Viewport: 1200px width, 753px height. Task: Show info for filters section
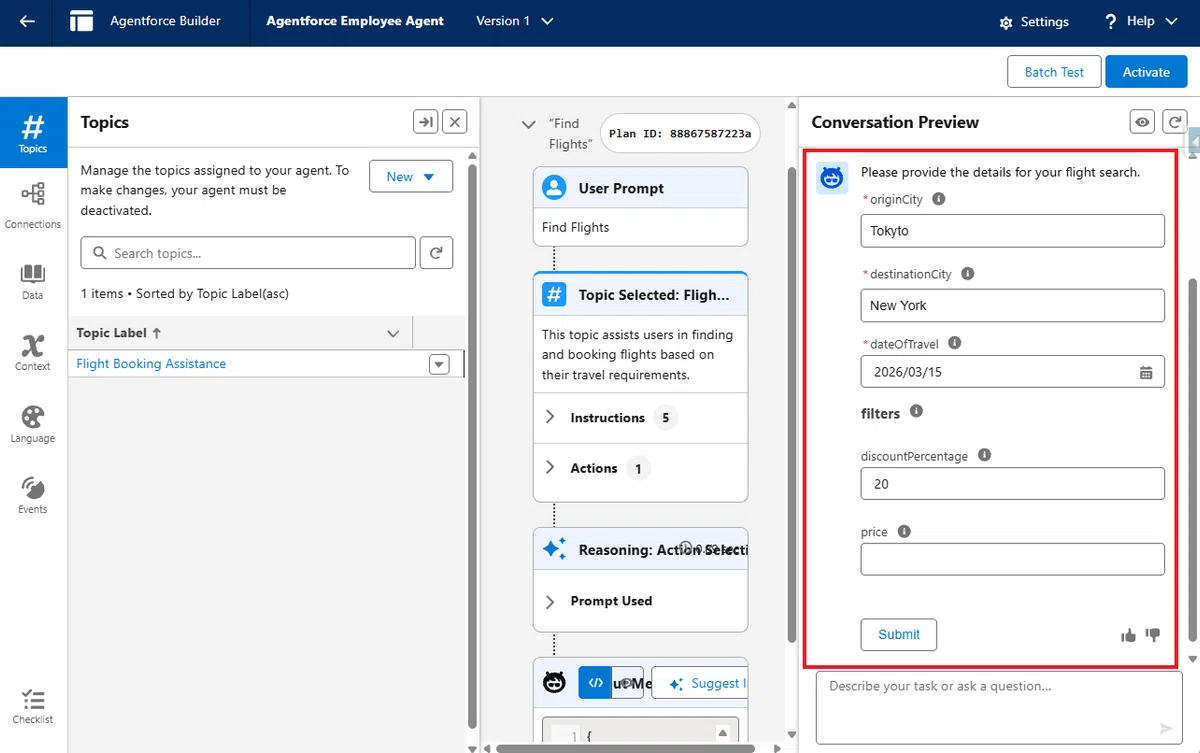pos(916,411)
